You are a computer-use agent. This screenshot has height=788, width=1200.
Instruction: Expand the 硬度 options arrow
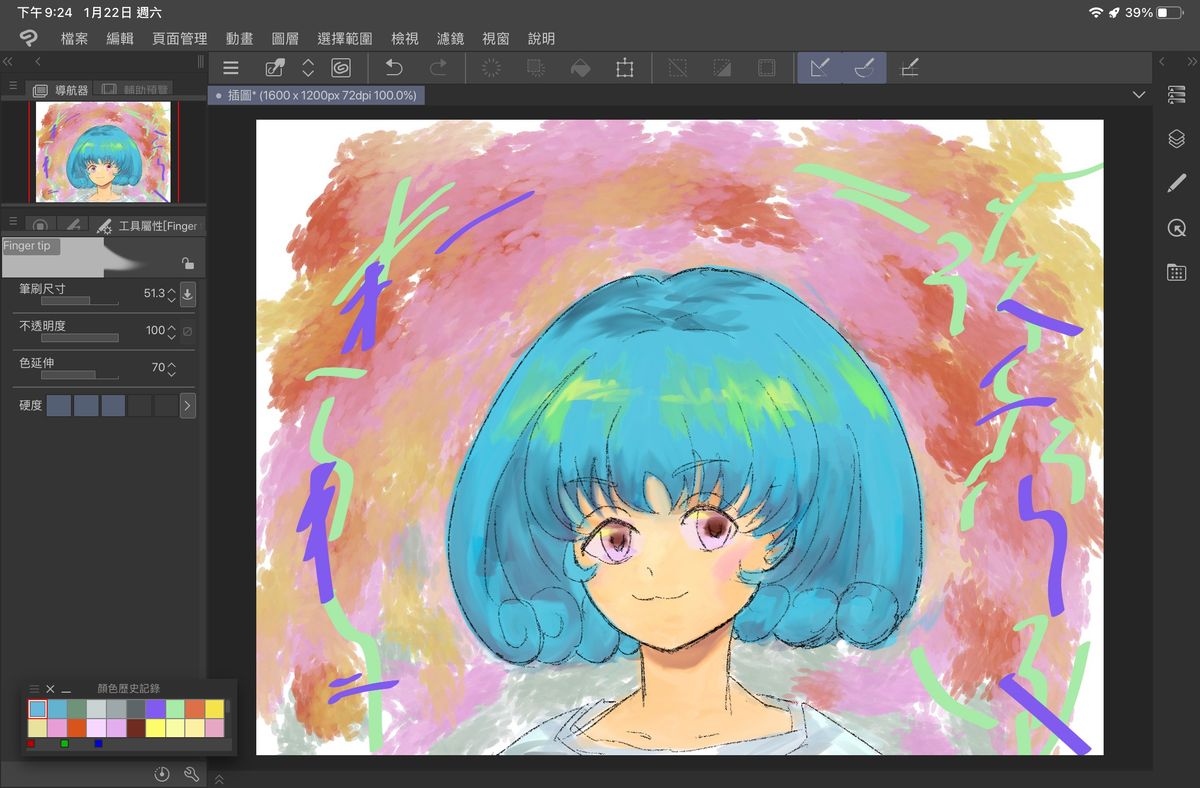(188, 405)
